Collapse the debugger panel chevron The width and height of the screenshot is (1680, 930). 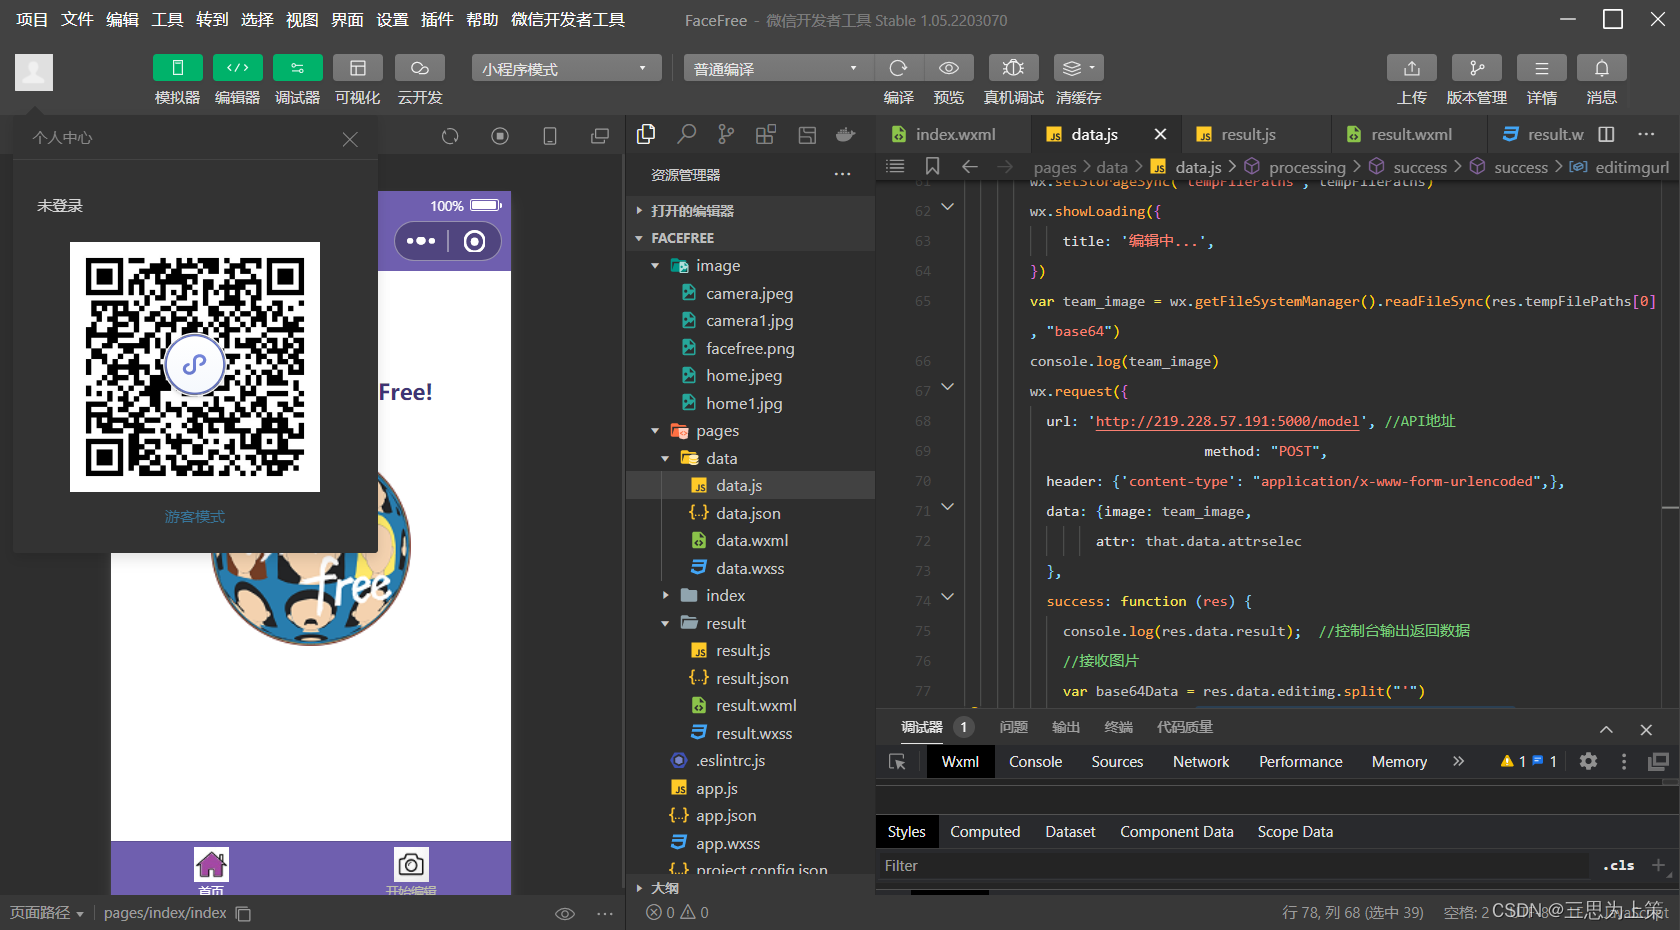point(1606,729)
